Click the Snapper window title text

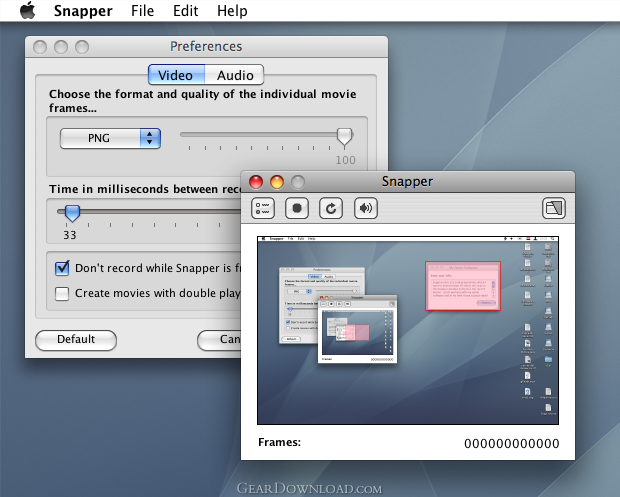[x=407, y=181]
